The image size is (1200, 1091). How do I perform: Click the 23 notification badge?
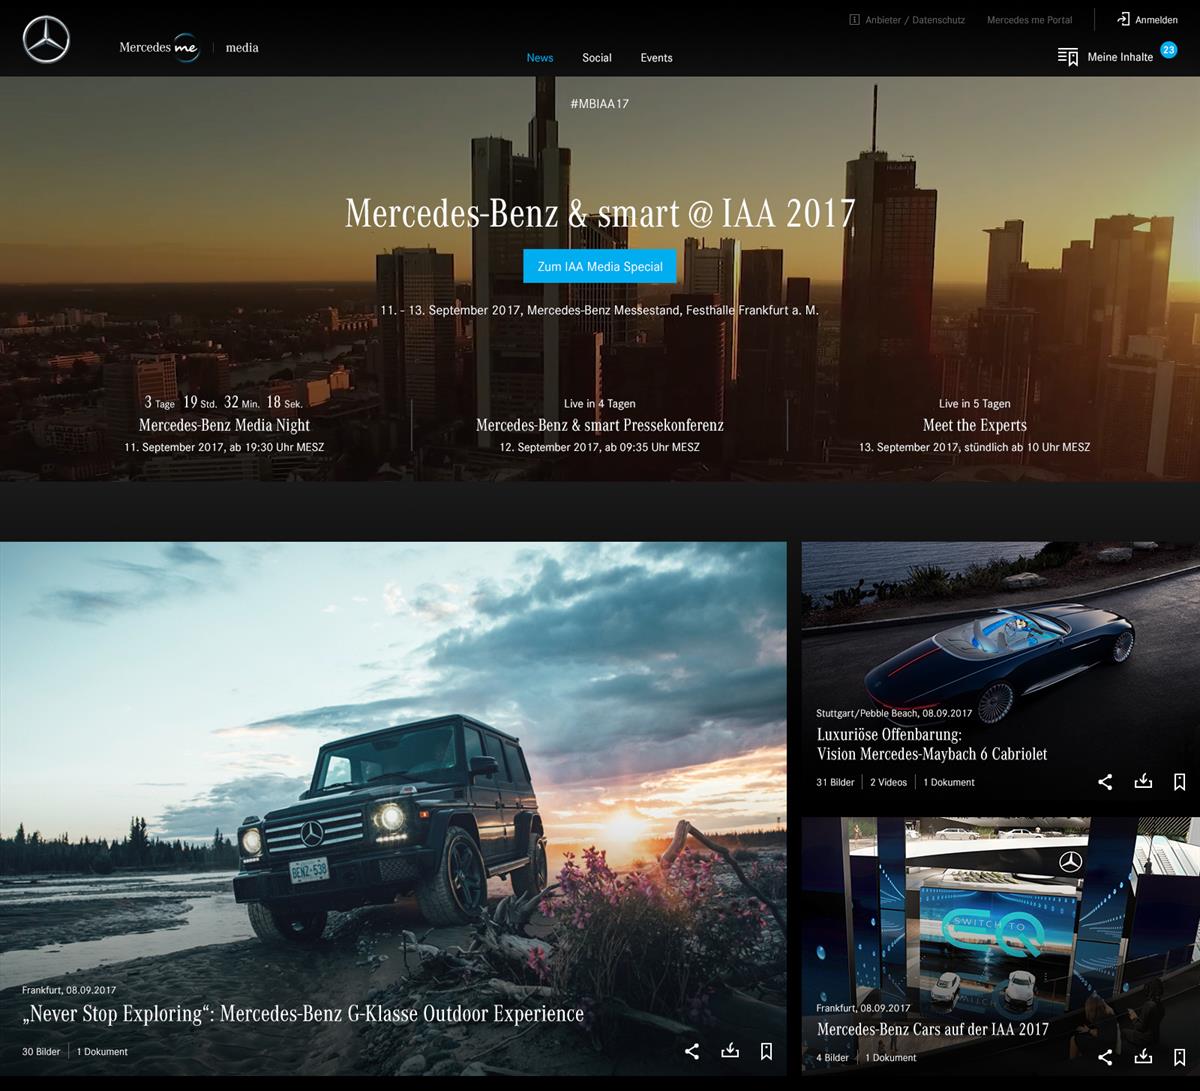coord(1168,49)
